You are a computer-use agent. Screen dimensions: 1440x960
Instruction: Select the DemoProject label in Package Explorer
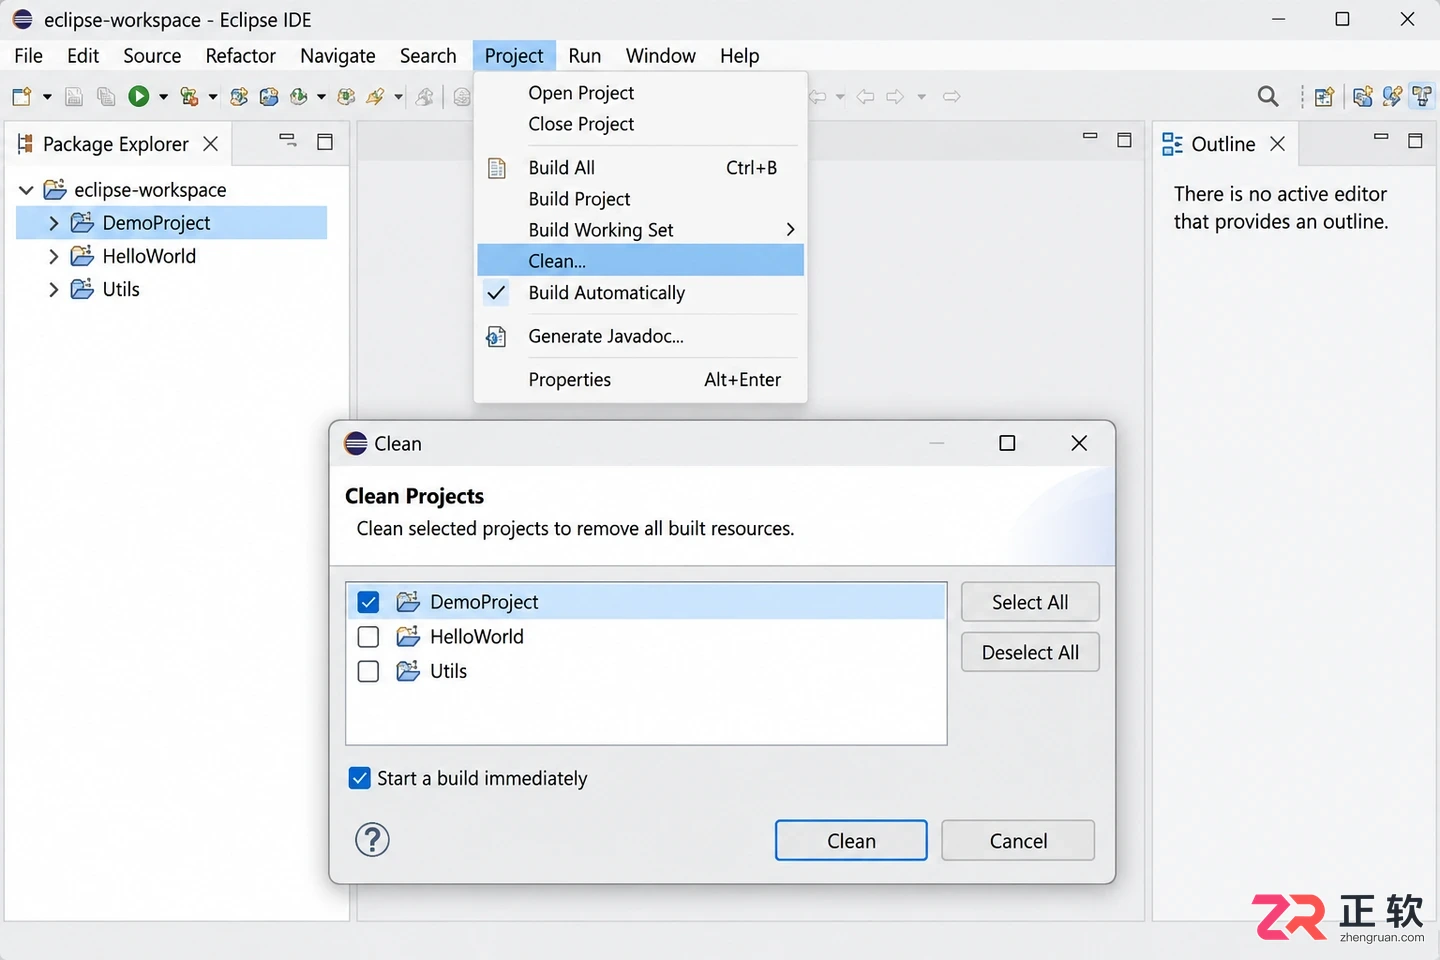[x=156, y=223]
